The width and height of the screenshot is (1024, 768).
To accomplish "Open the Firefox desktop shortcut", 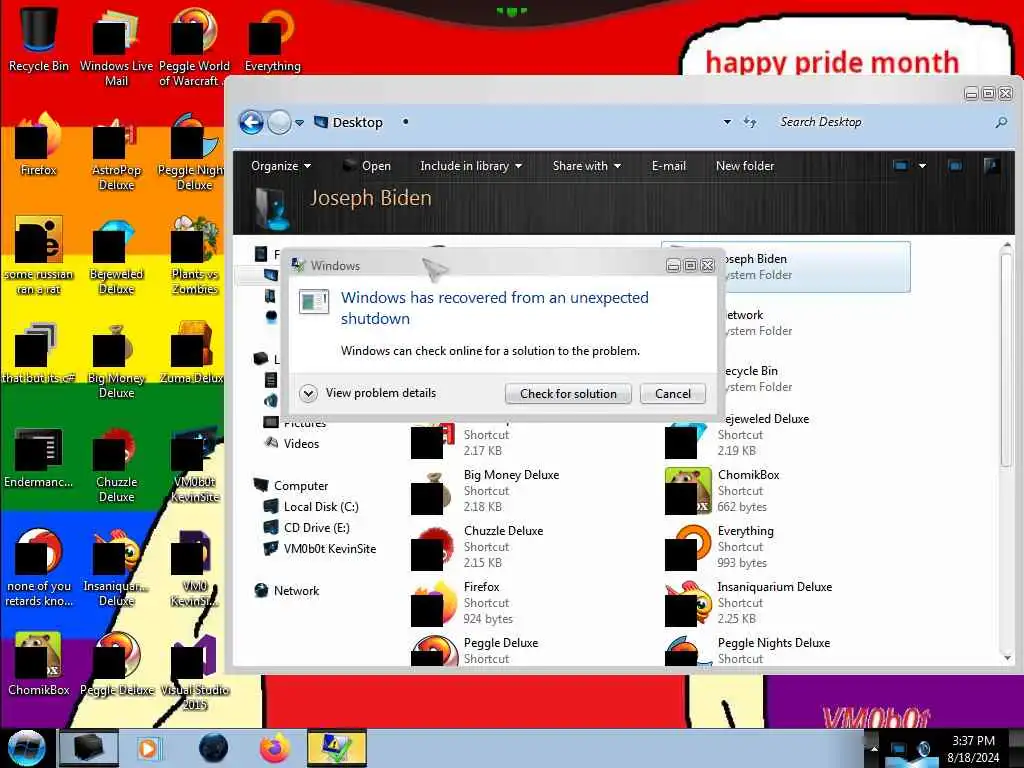I will (x=38, y=144).
